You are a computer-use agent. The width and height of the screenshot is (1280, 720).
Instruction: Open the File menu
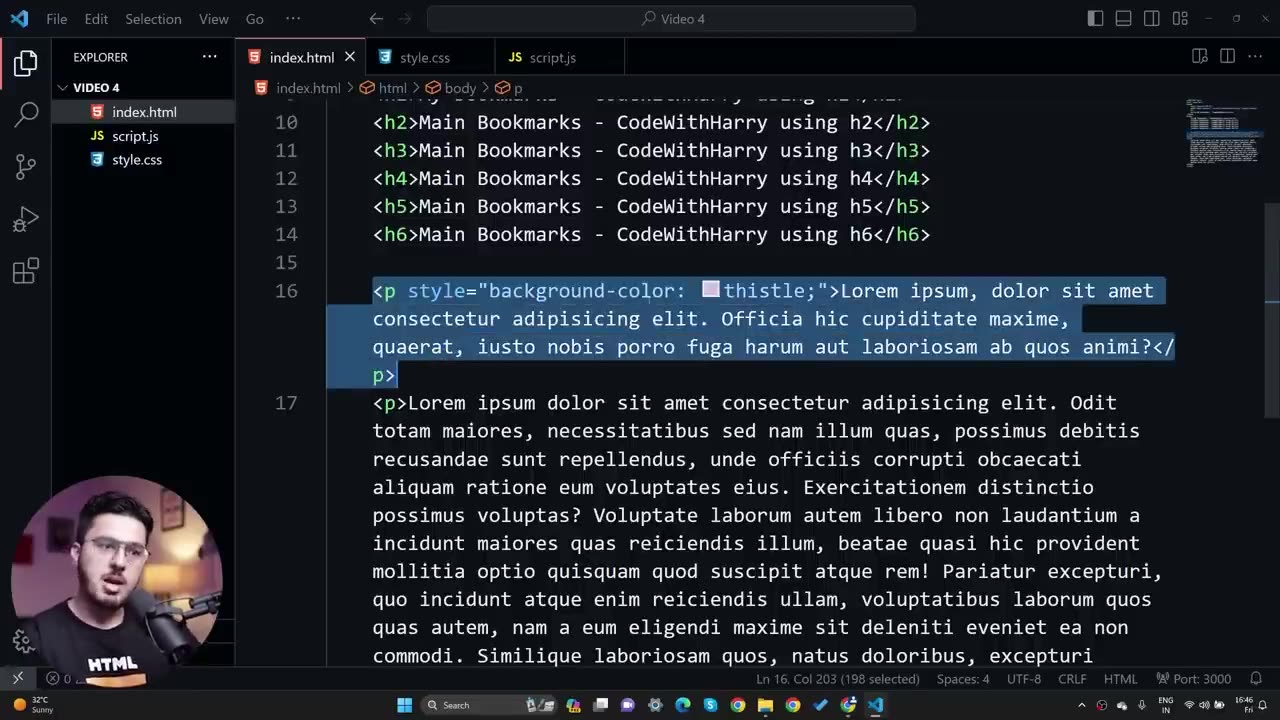click(x=57, y=19)
